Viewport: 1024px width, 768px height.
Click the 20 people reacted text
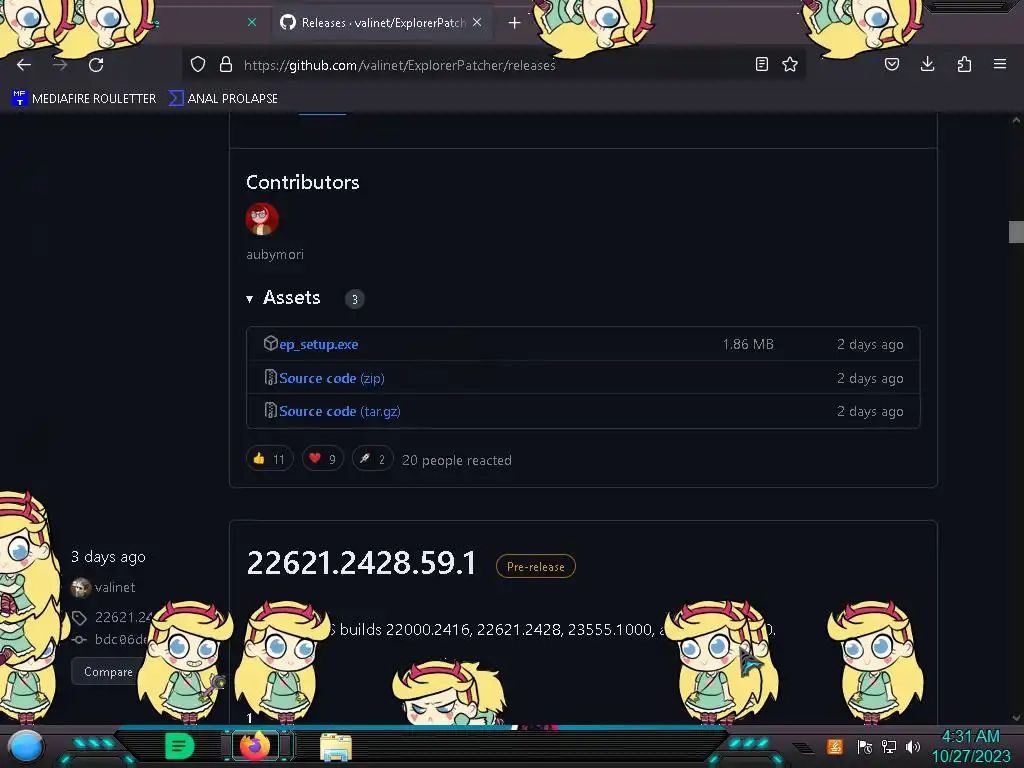click(x=456, y=460)
